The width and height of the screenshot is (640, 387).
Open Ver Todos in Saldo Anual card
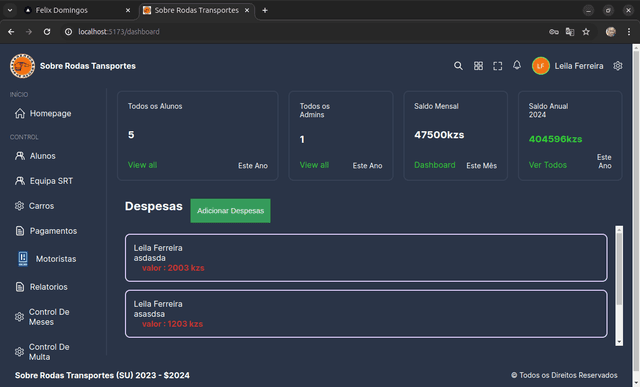pyautogui.click(x=548, y=165)
